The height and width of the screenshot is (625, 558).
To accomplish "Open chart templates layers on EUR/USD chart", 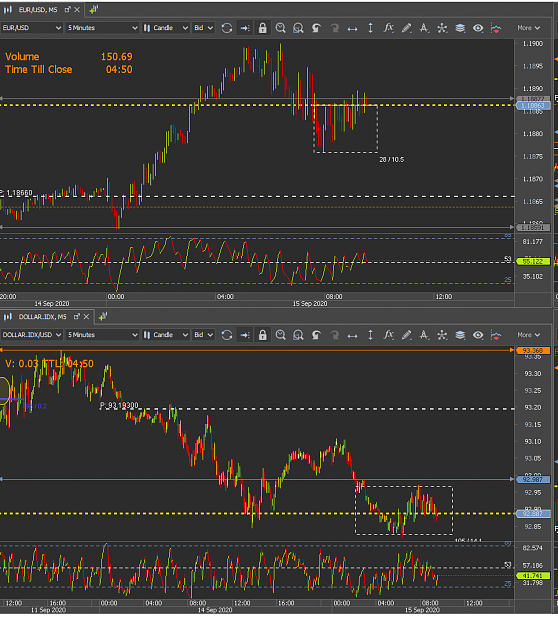I will point(460,28).
